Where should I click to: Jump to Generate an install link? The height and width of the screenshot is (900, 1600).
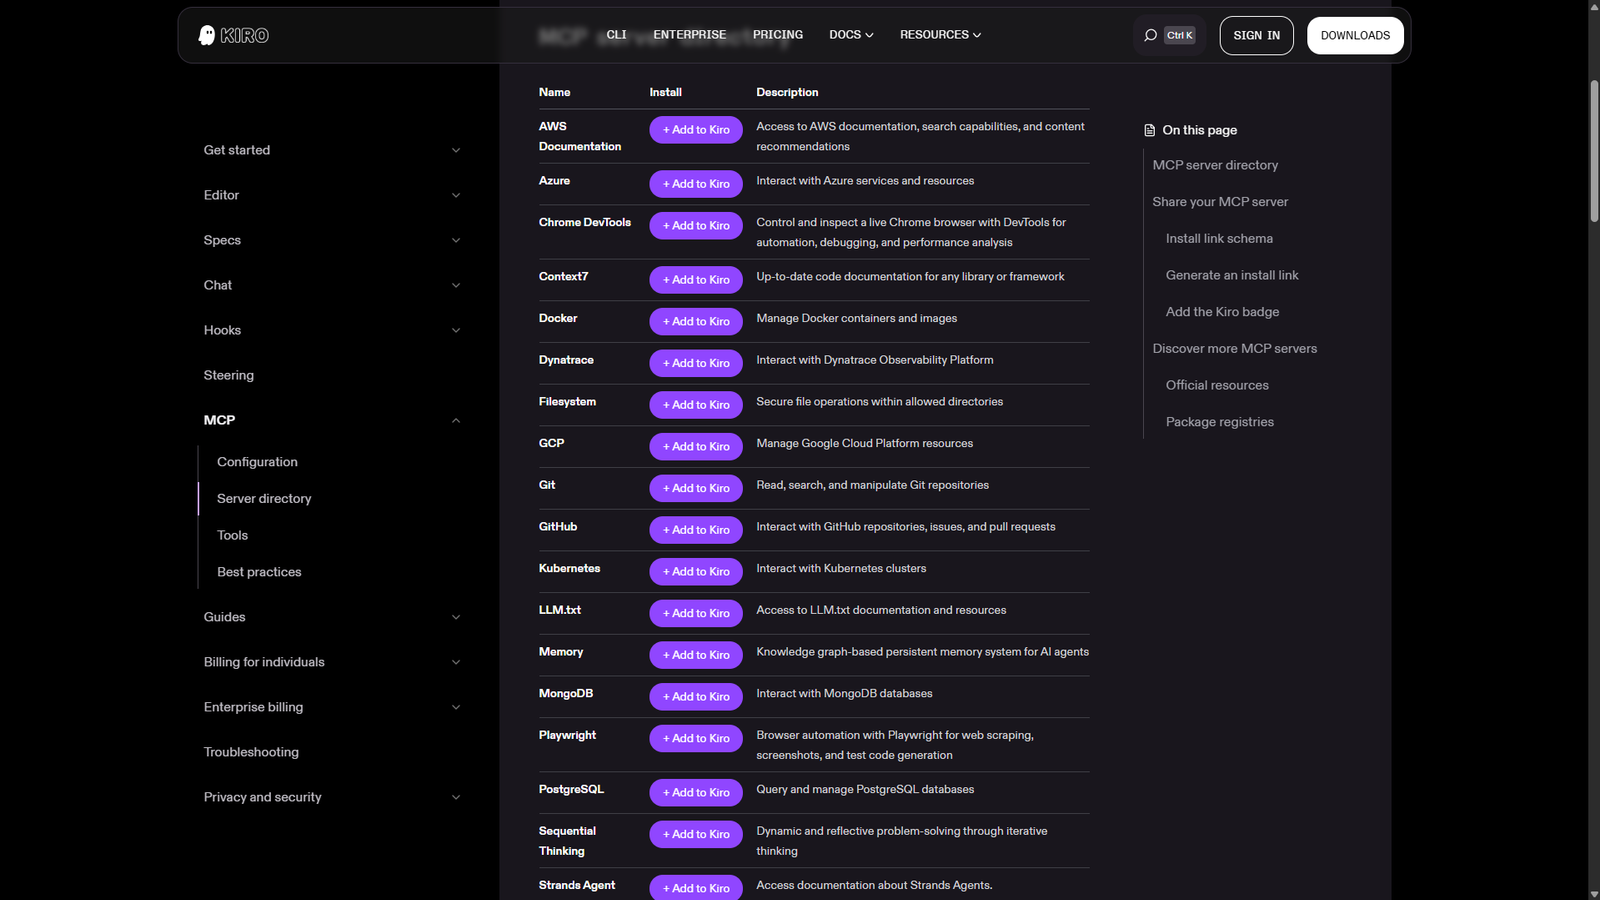point(1232,275)
